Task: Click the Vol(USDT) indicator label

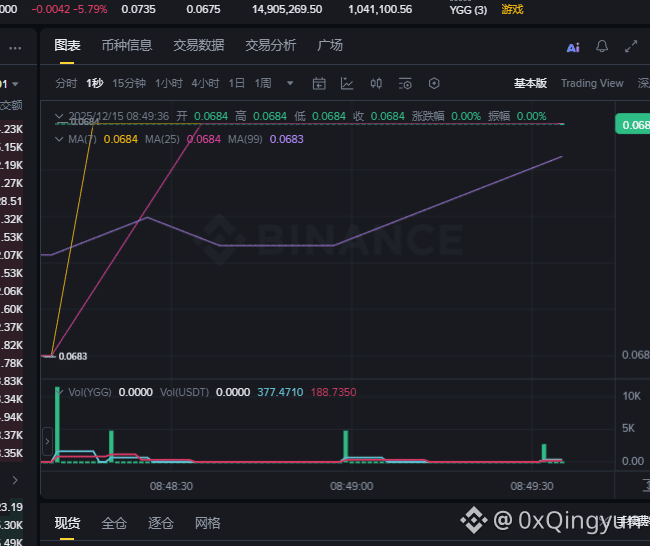Action: point(184,392)
